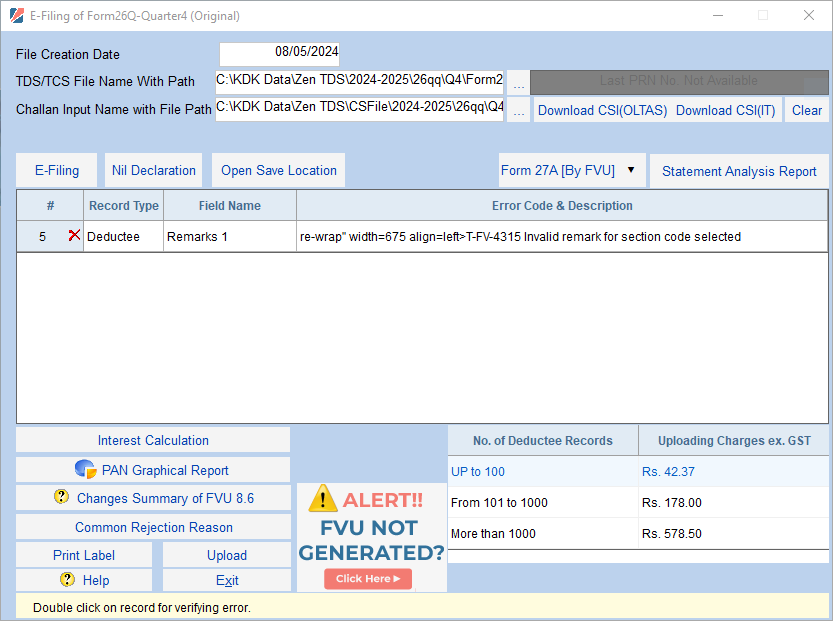This screenshot has height=621, width=833.
Task: Open the Form 27A [By FVU] dropdown
Action: click(x=572, y=171)
